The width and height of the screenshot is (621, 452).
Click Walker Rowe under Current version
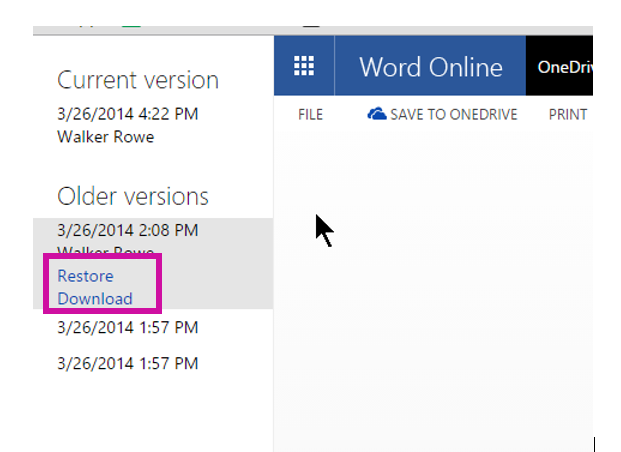point(106,137)
